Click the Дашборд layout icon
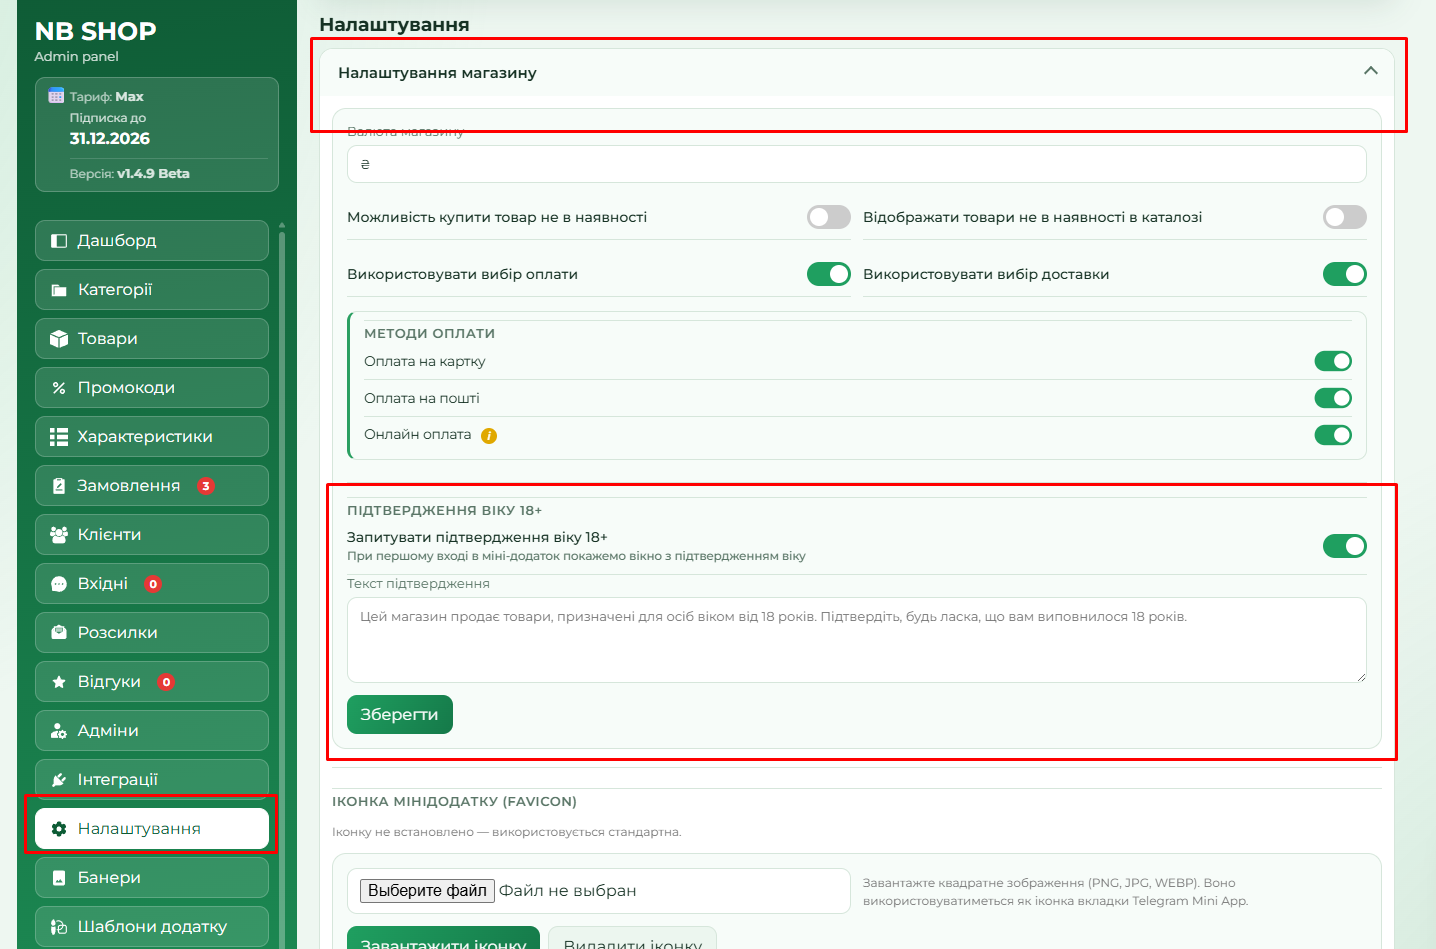Viewport: 1436px width, 949px height. (x=59, y=241)
